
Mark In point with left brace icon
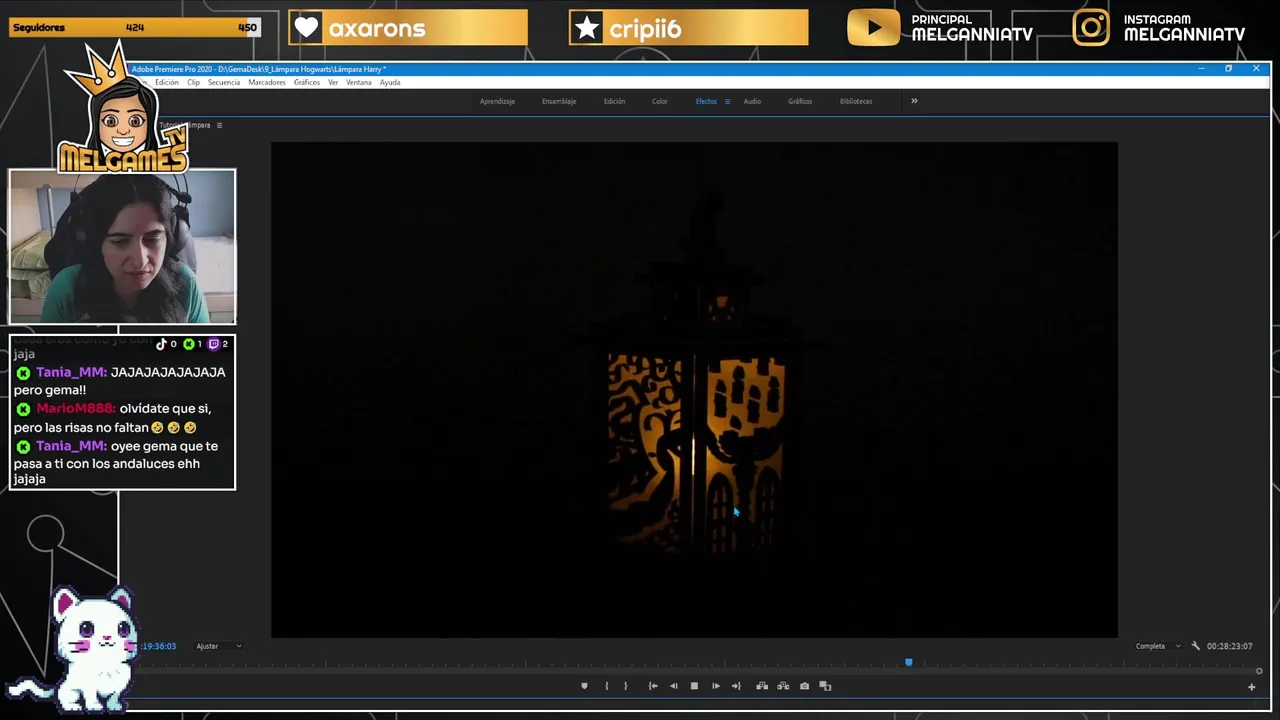pos(606,686)
